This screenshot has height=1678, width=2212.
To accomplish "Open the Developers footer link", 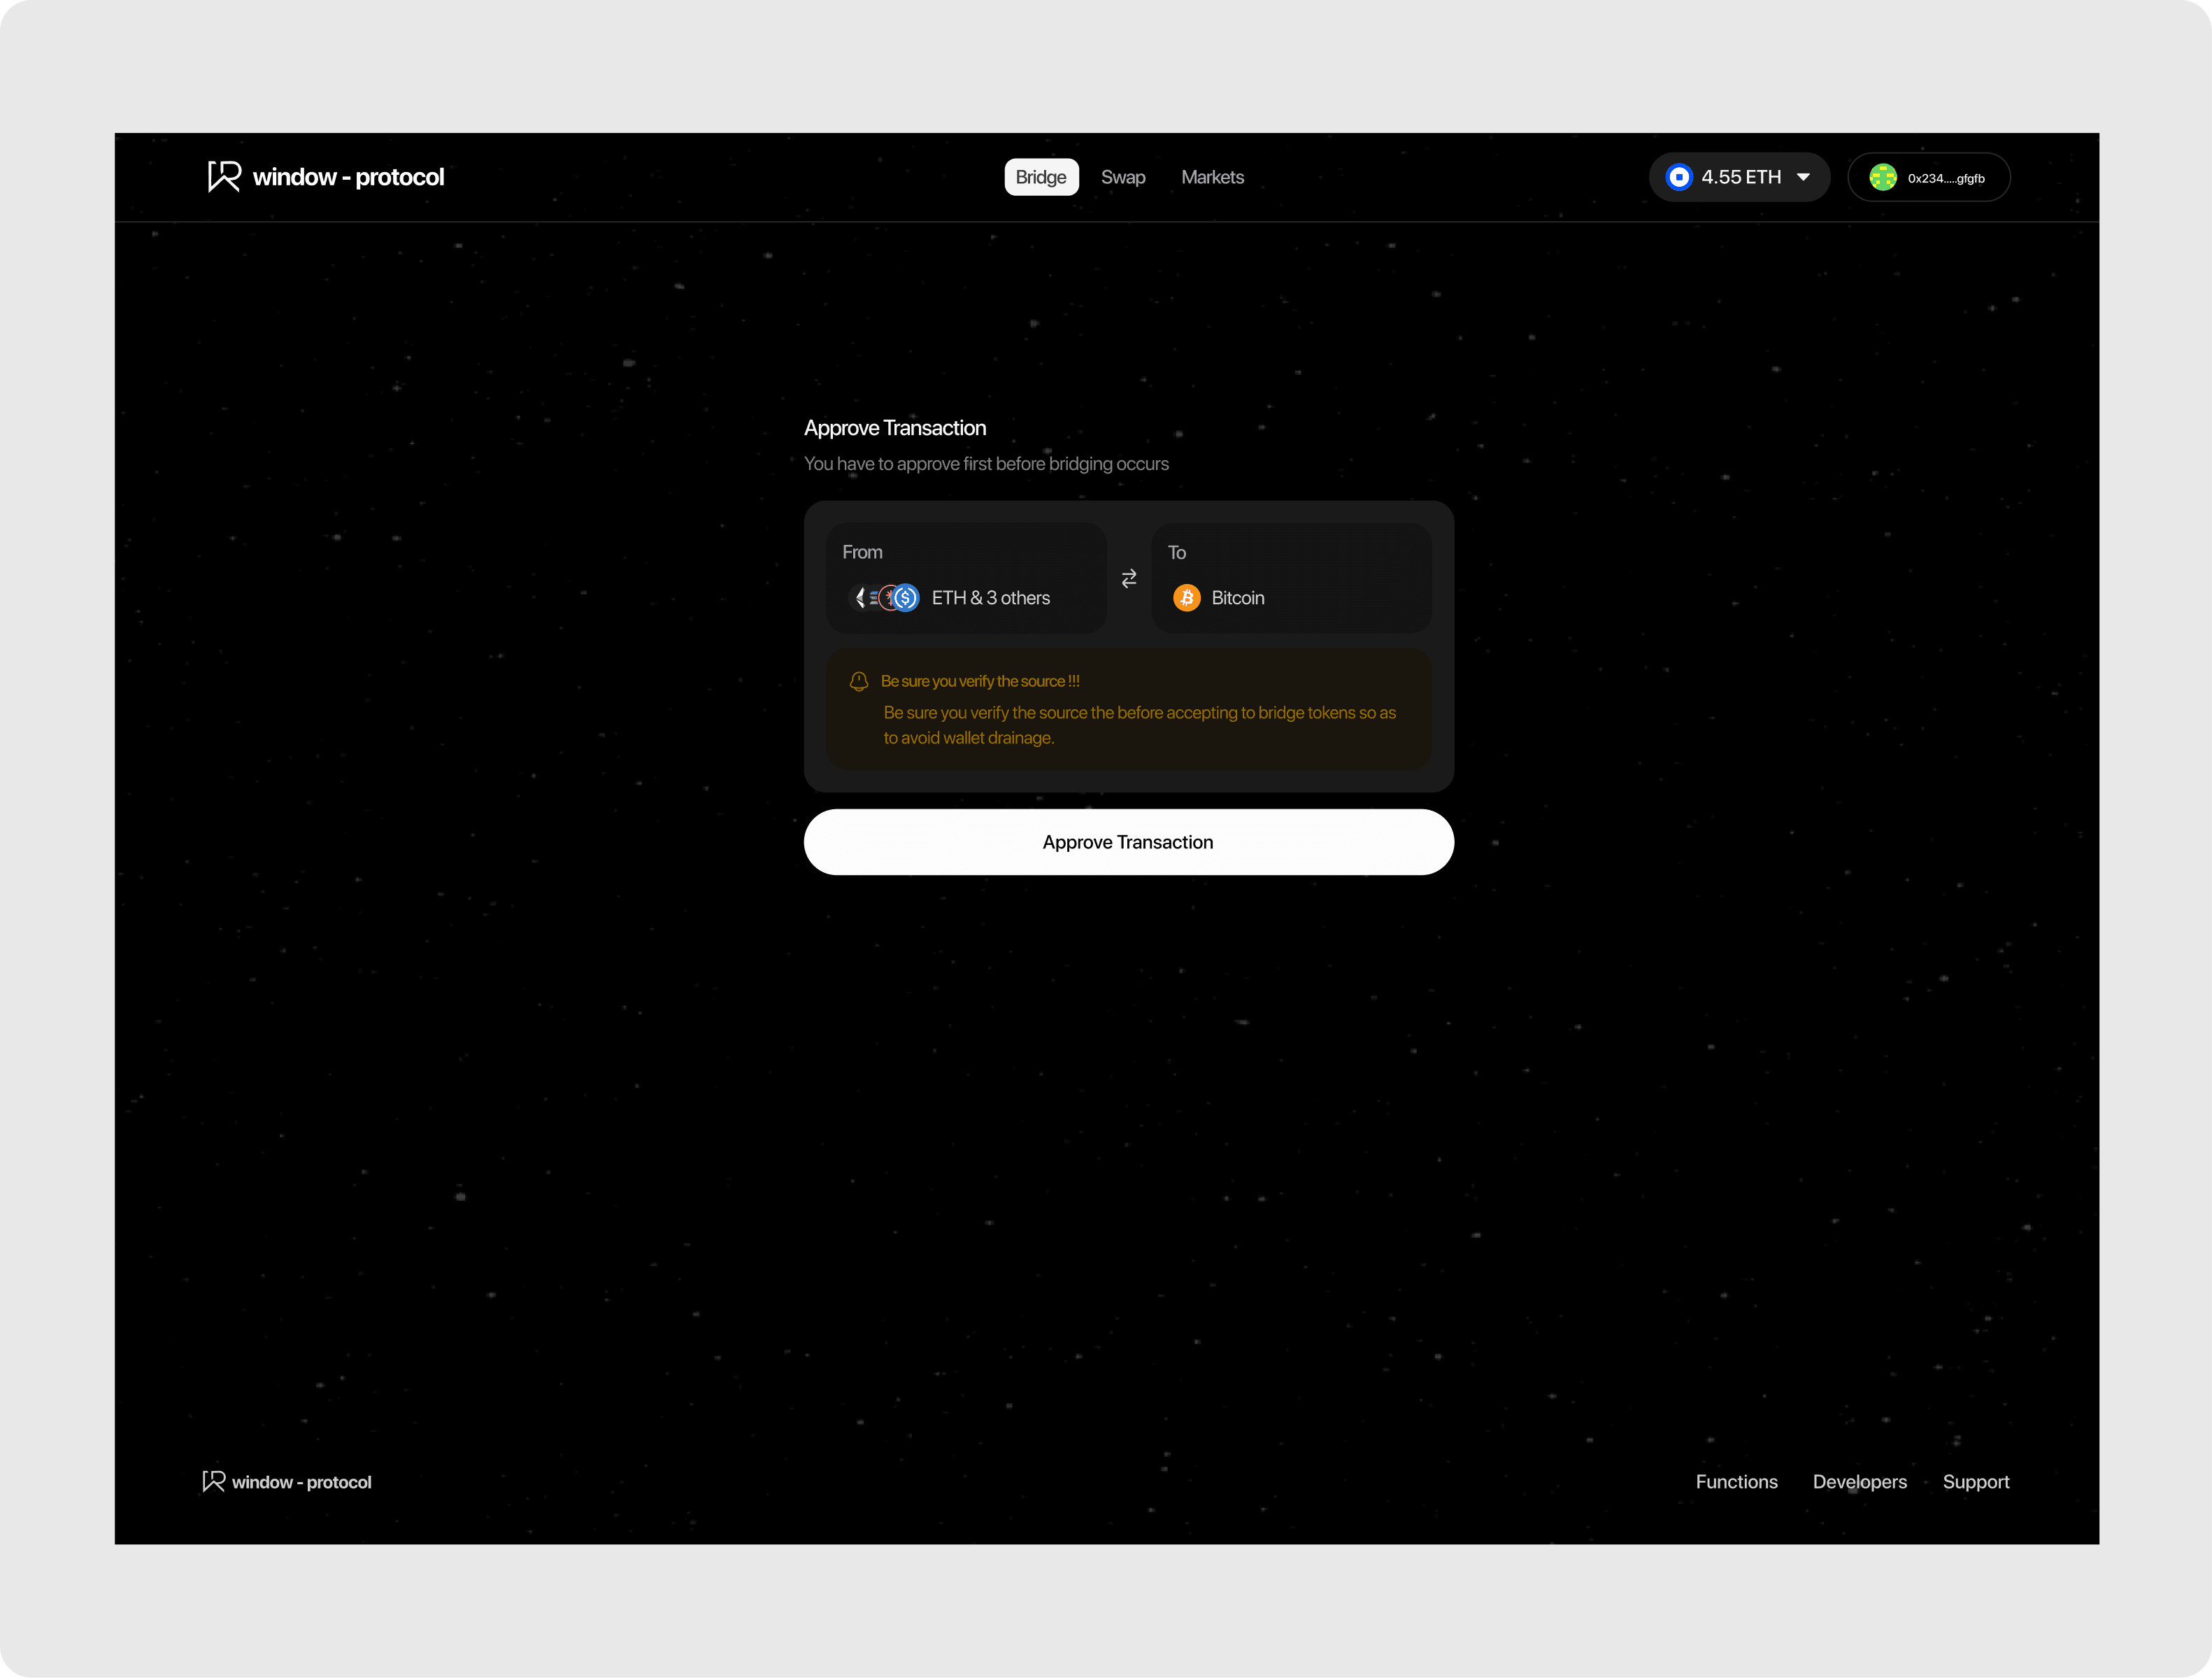I will point(1859,1481).
